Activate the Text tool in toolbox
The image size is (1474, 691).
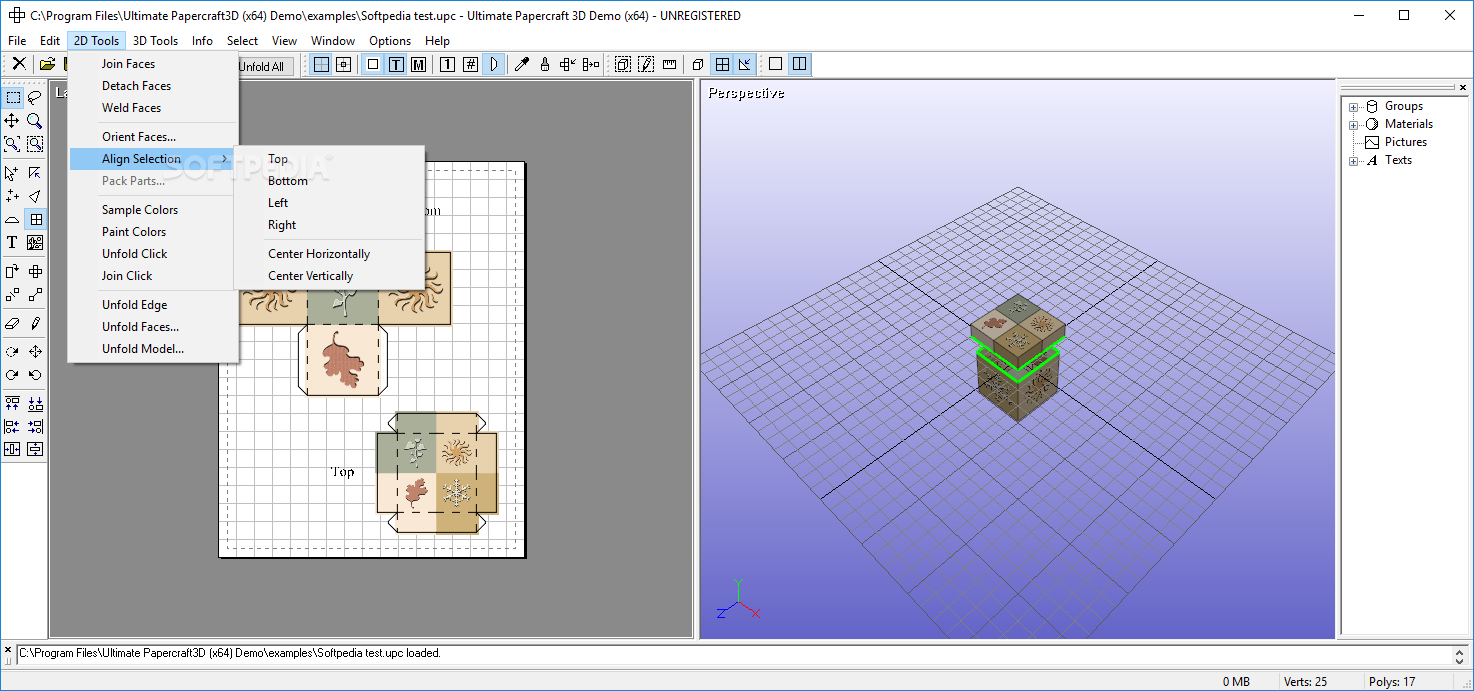(x=12, y=242)
